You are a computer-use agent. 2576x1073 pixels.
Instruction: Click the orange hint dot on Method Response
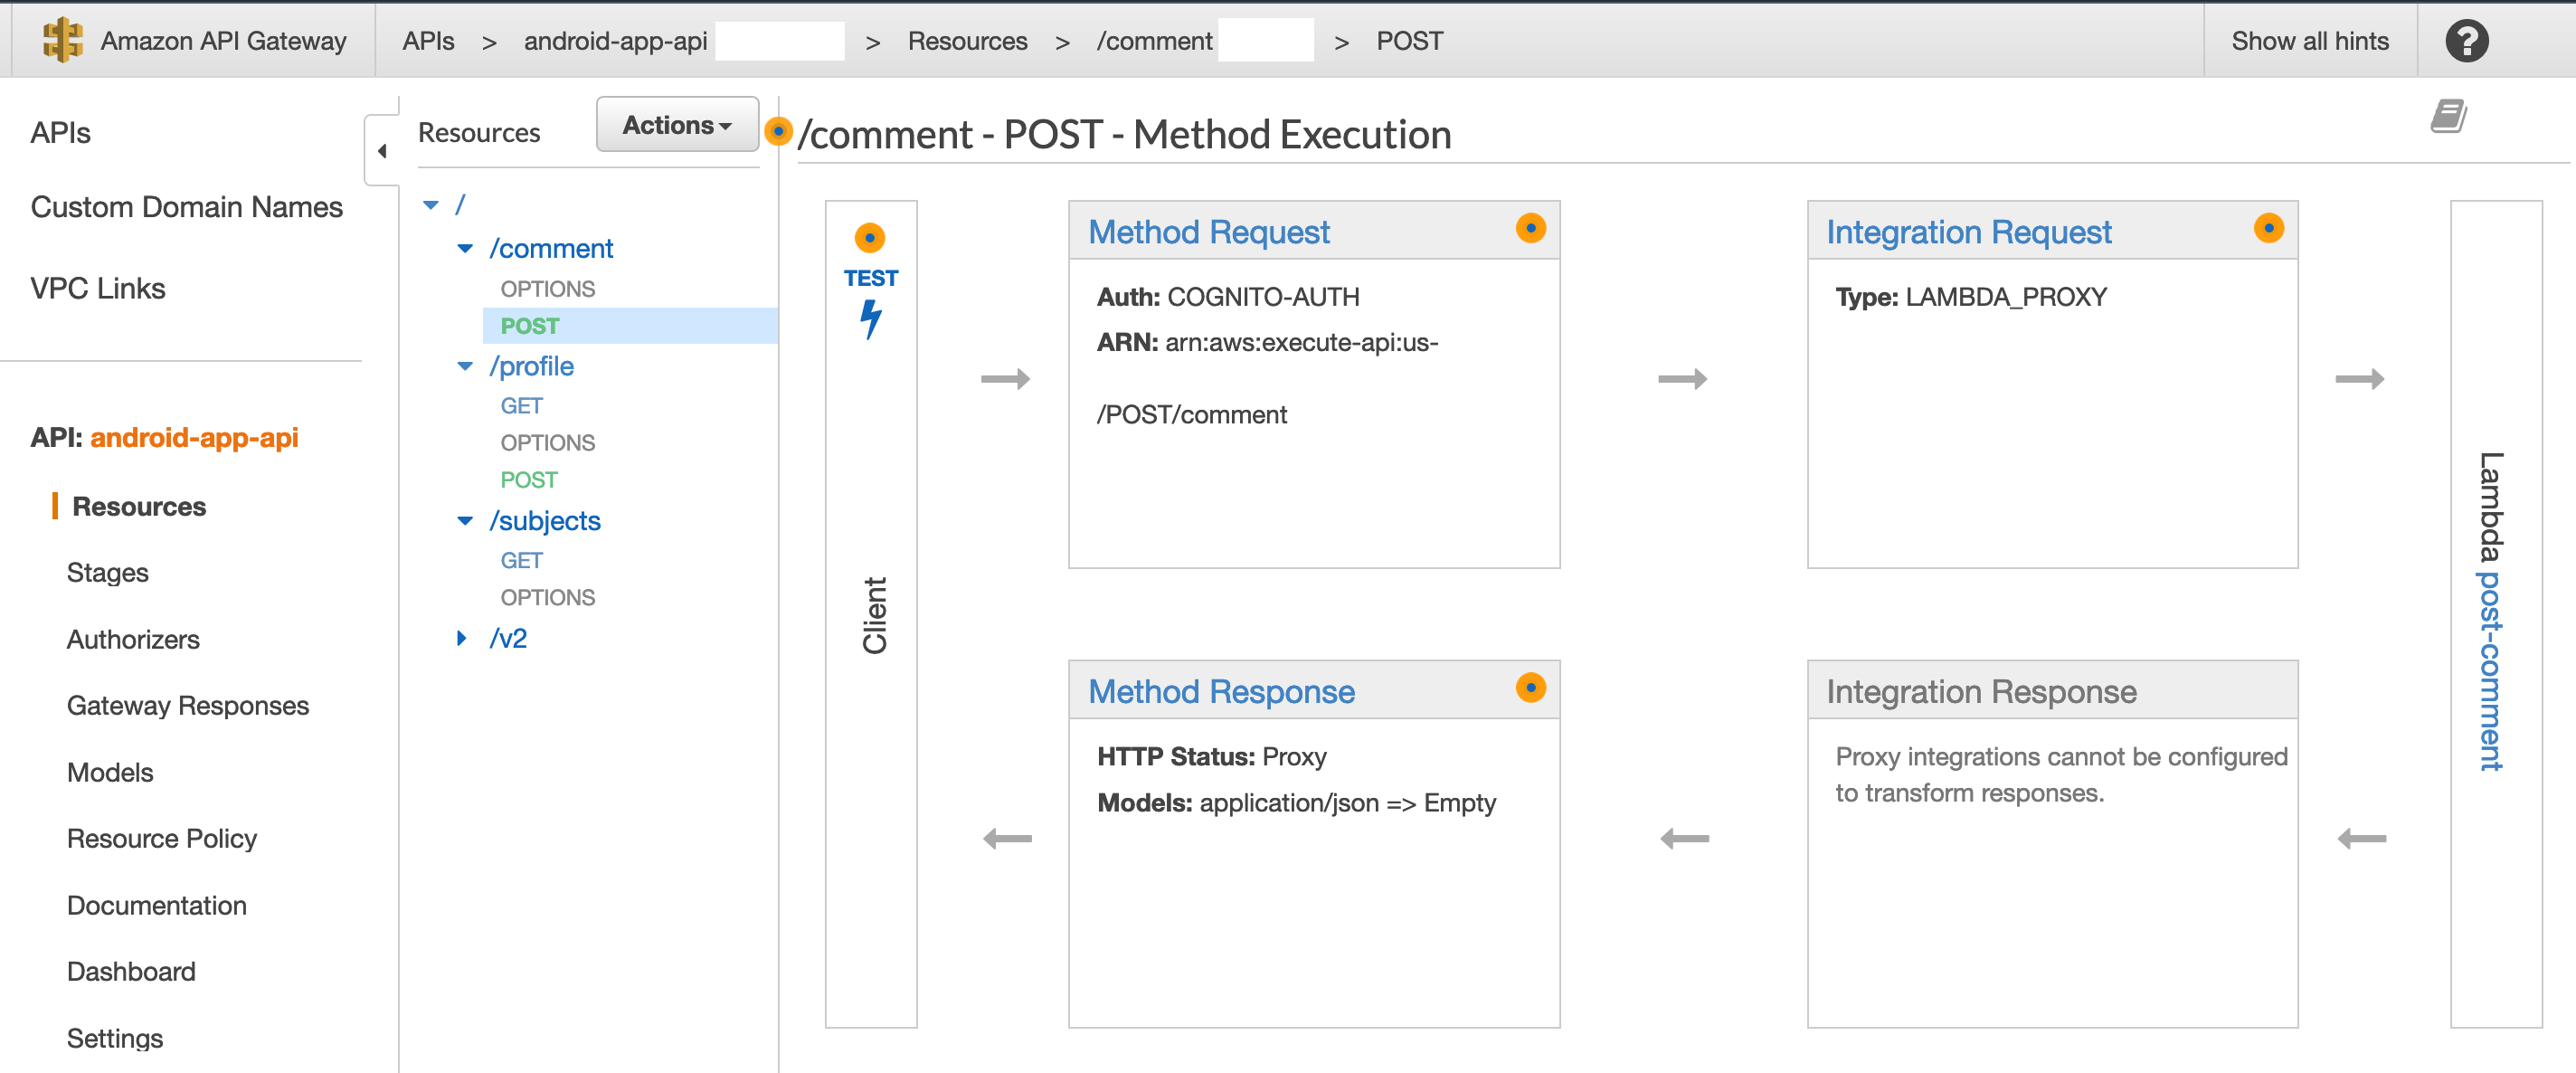pyautogui.click(x=1530, y=688)
